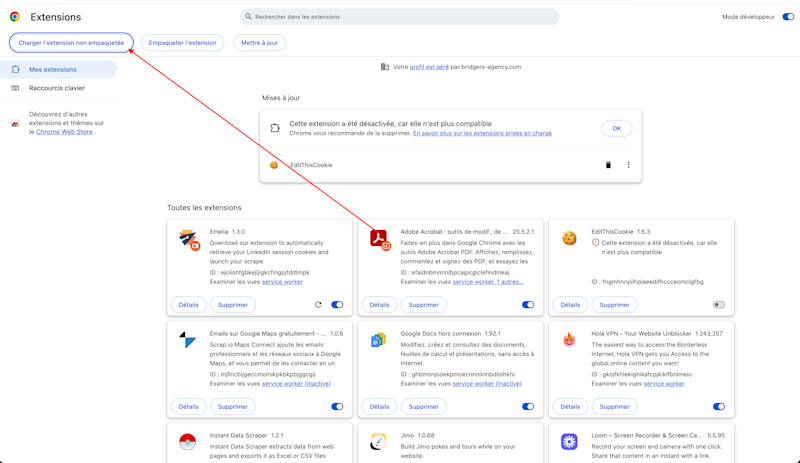The image size is (800, 463).
Task: Click the Mes extensions sidebar icon
Action: coord(15,69)
